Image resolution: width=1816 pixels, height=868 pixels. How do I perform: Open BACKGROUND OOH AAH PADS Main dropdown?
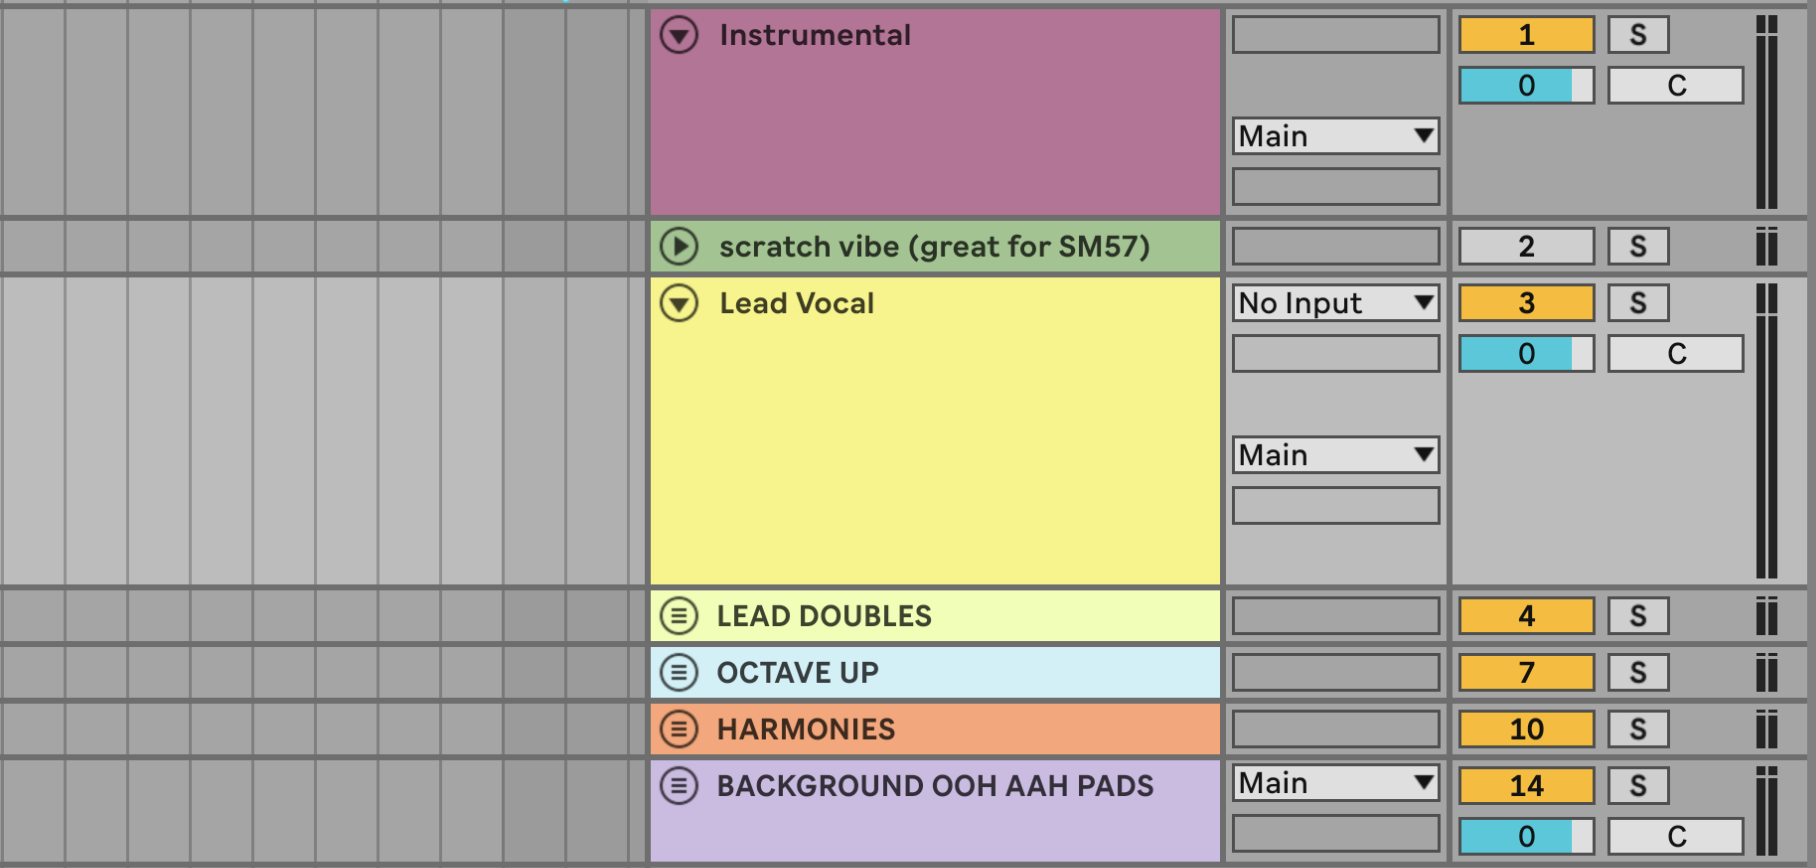pos(1335,783)
